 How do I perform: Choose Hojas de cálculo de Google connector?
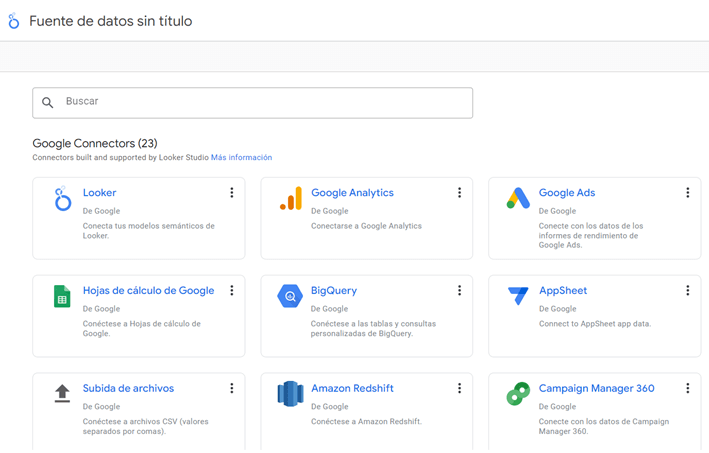click(148, 290)
